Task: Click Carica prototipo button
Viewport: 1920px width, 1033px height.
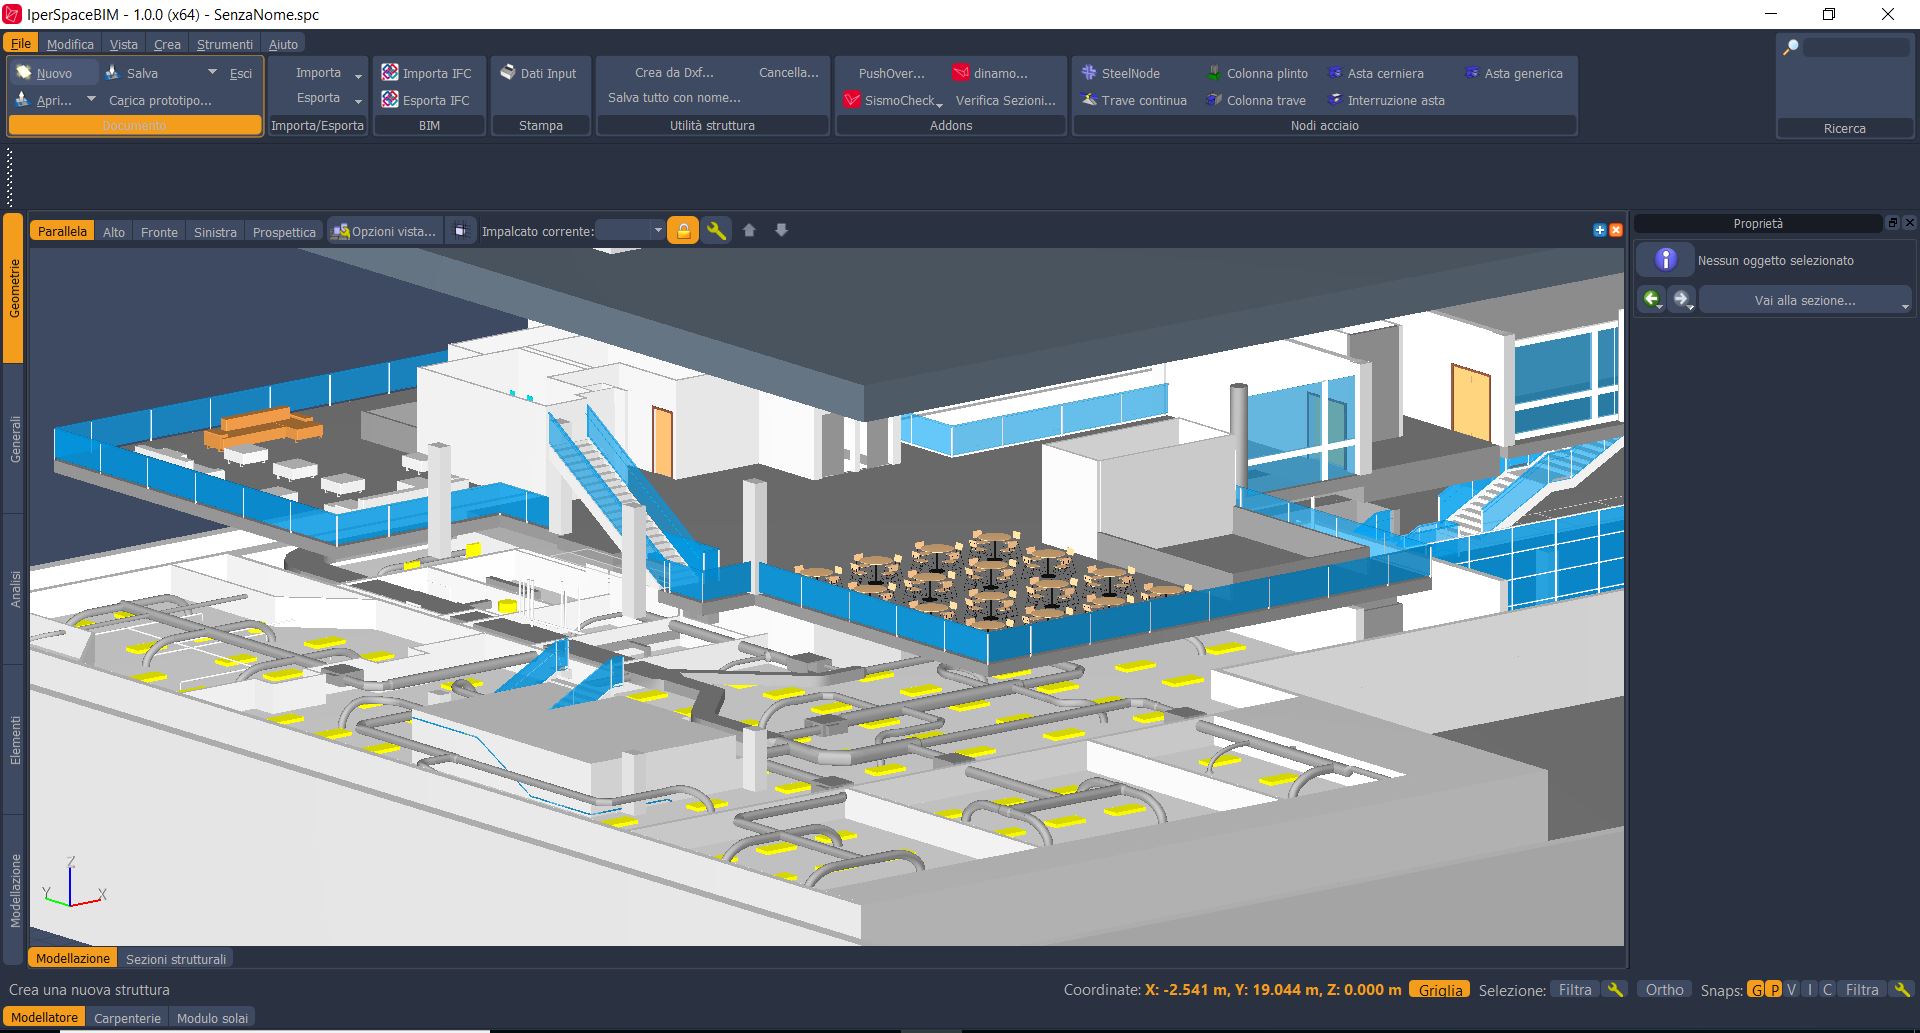Action: click(160, 100)
